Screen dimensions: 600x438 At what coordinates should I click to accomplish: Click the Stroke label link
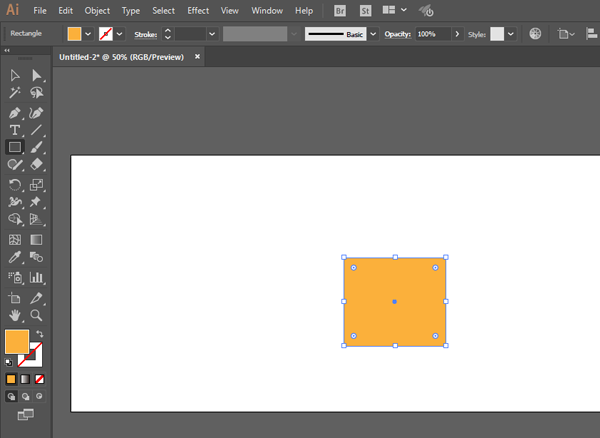[x=146, y=33]
